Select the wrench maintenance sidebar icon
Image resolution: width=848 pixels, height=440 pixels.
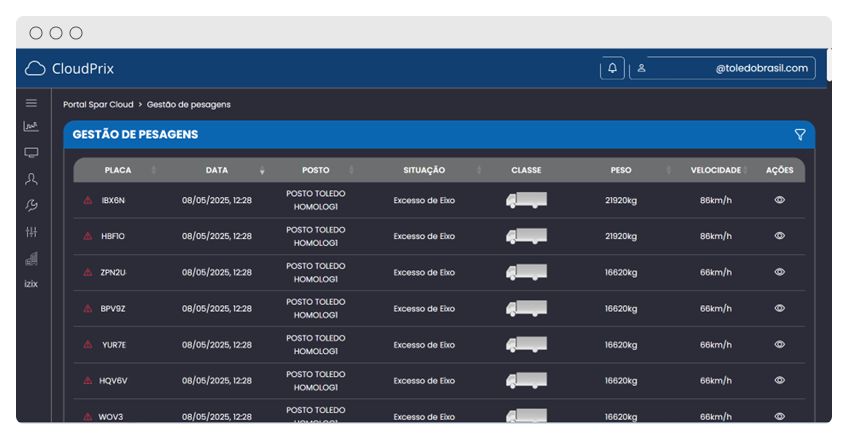(31, 205)
